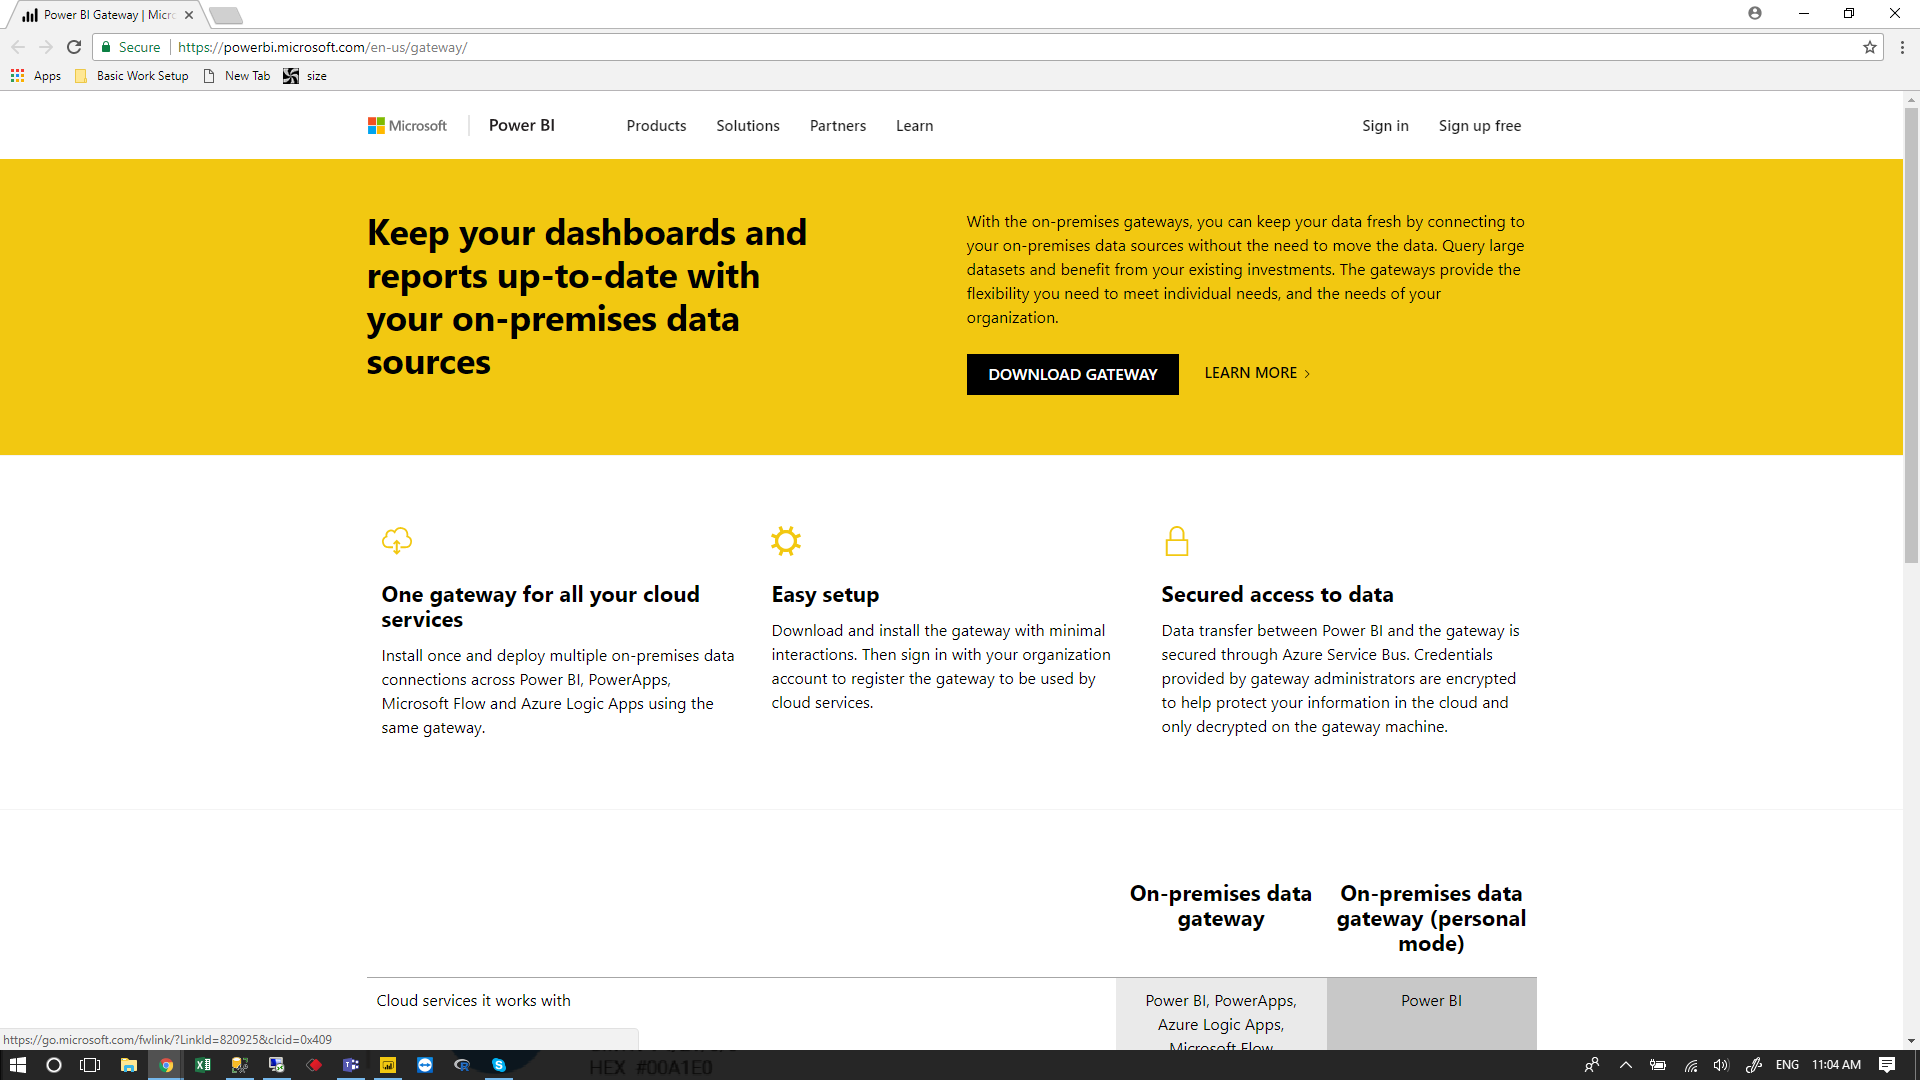Open the R application taskbar icon

tap(462, 1065)
